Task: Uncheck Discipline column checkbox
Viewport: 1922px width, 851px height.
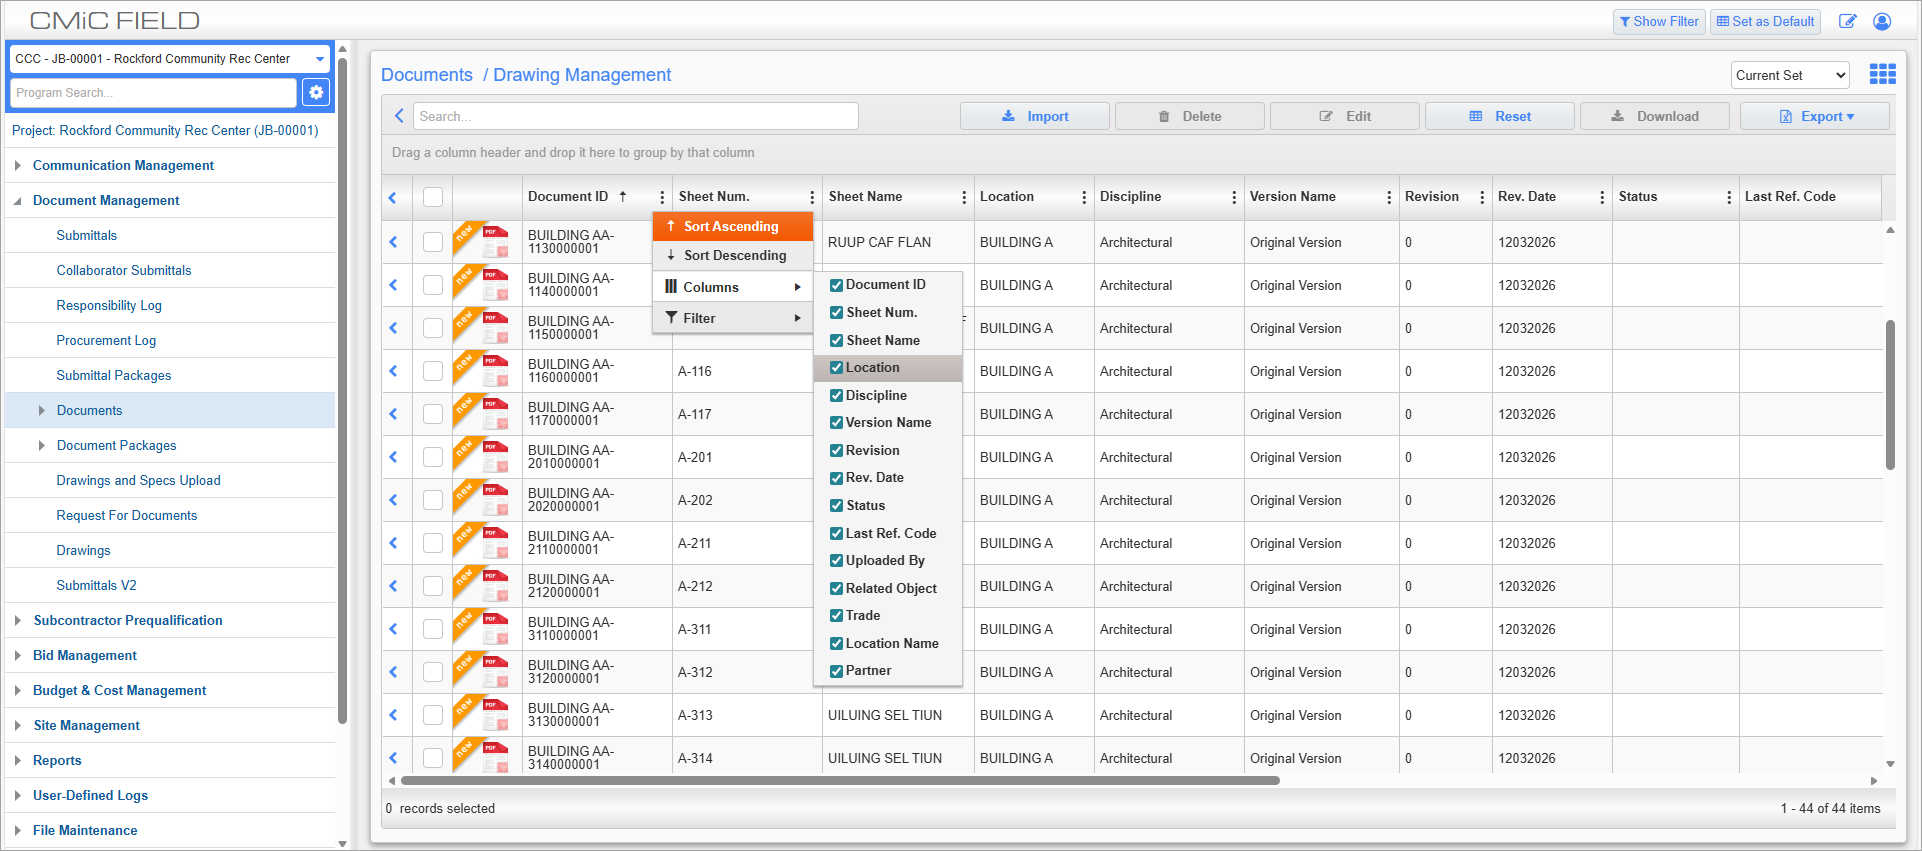Action: (837, 396)
